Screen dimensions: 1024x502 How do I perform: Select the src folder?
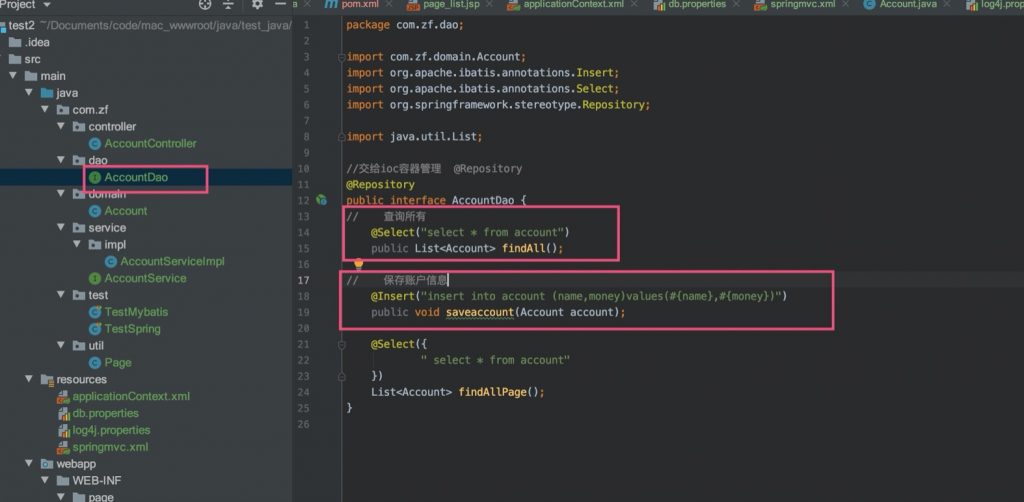pyautogui.click(x=32, y=59)
